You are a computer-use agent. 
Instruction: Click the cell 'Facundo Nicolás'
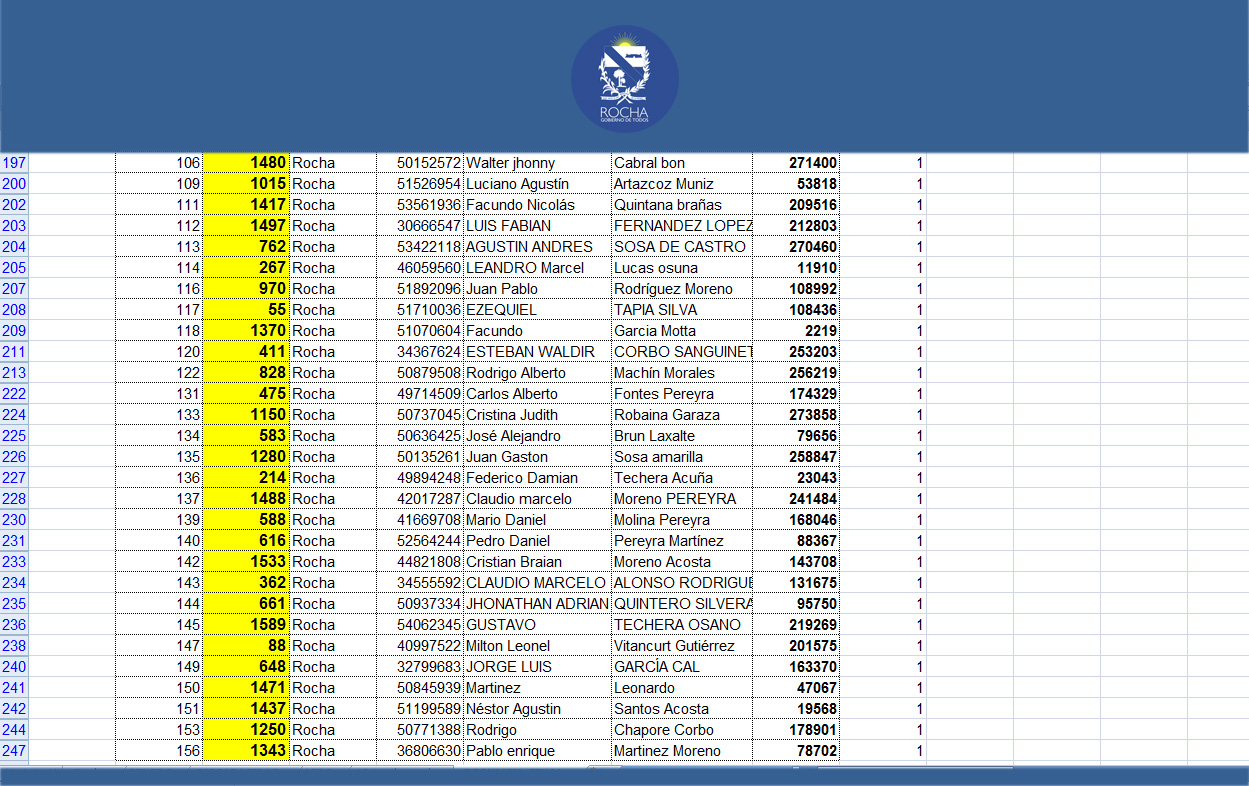(538, 205)
